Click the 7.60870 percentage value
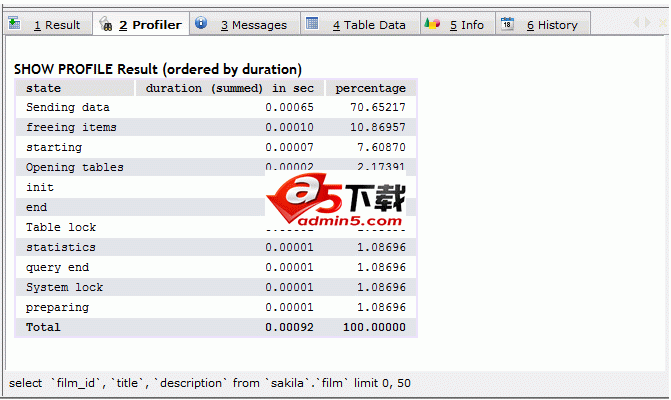This screenshot has height=400, width=671. 381,148
